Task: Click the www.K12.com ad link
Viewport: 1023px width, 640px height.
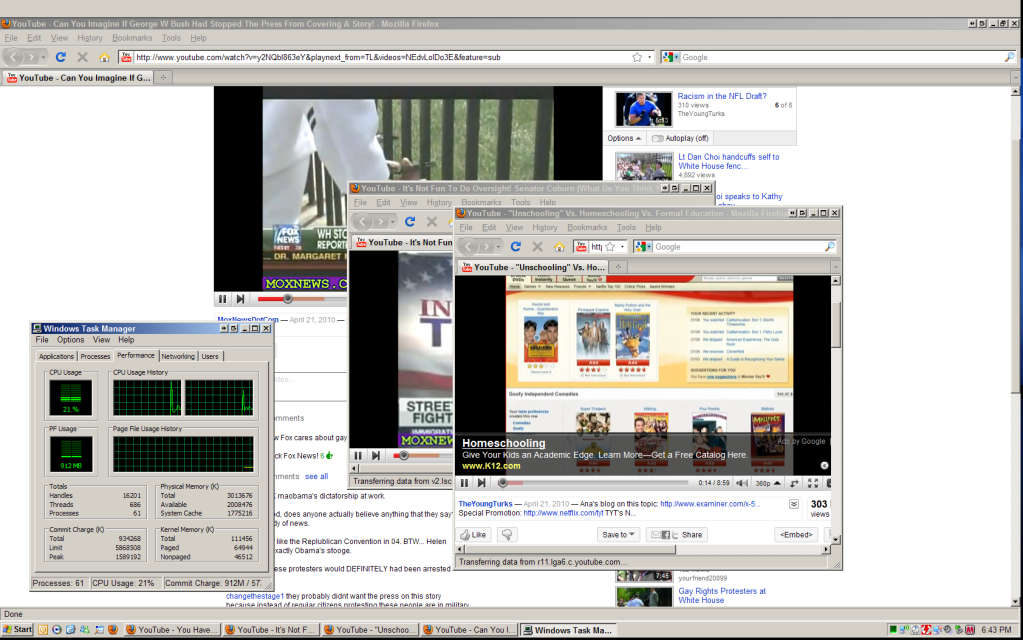Action: coord(491,466)
